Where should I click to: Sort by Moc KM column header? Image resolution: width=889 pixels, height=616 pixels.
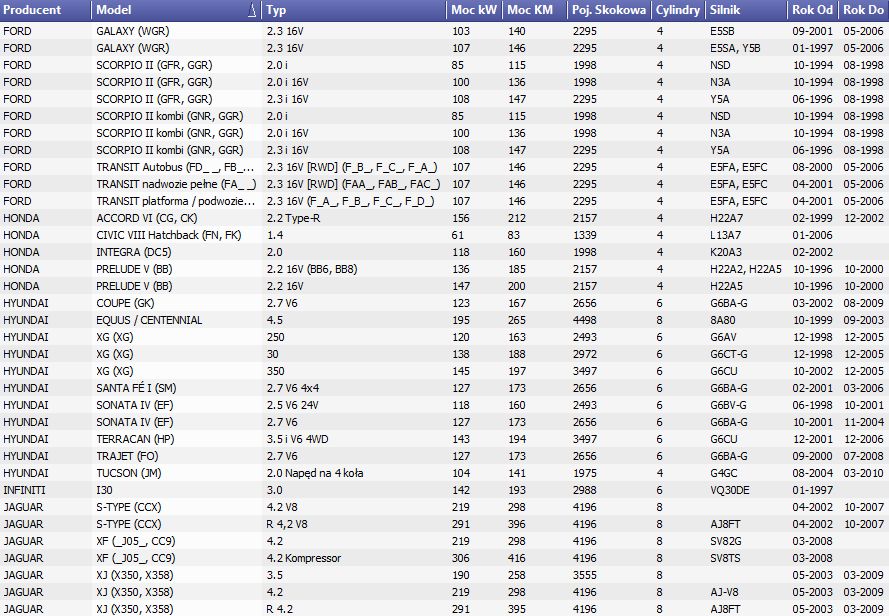coord(534,10)
